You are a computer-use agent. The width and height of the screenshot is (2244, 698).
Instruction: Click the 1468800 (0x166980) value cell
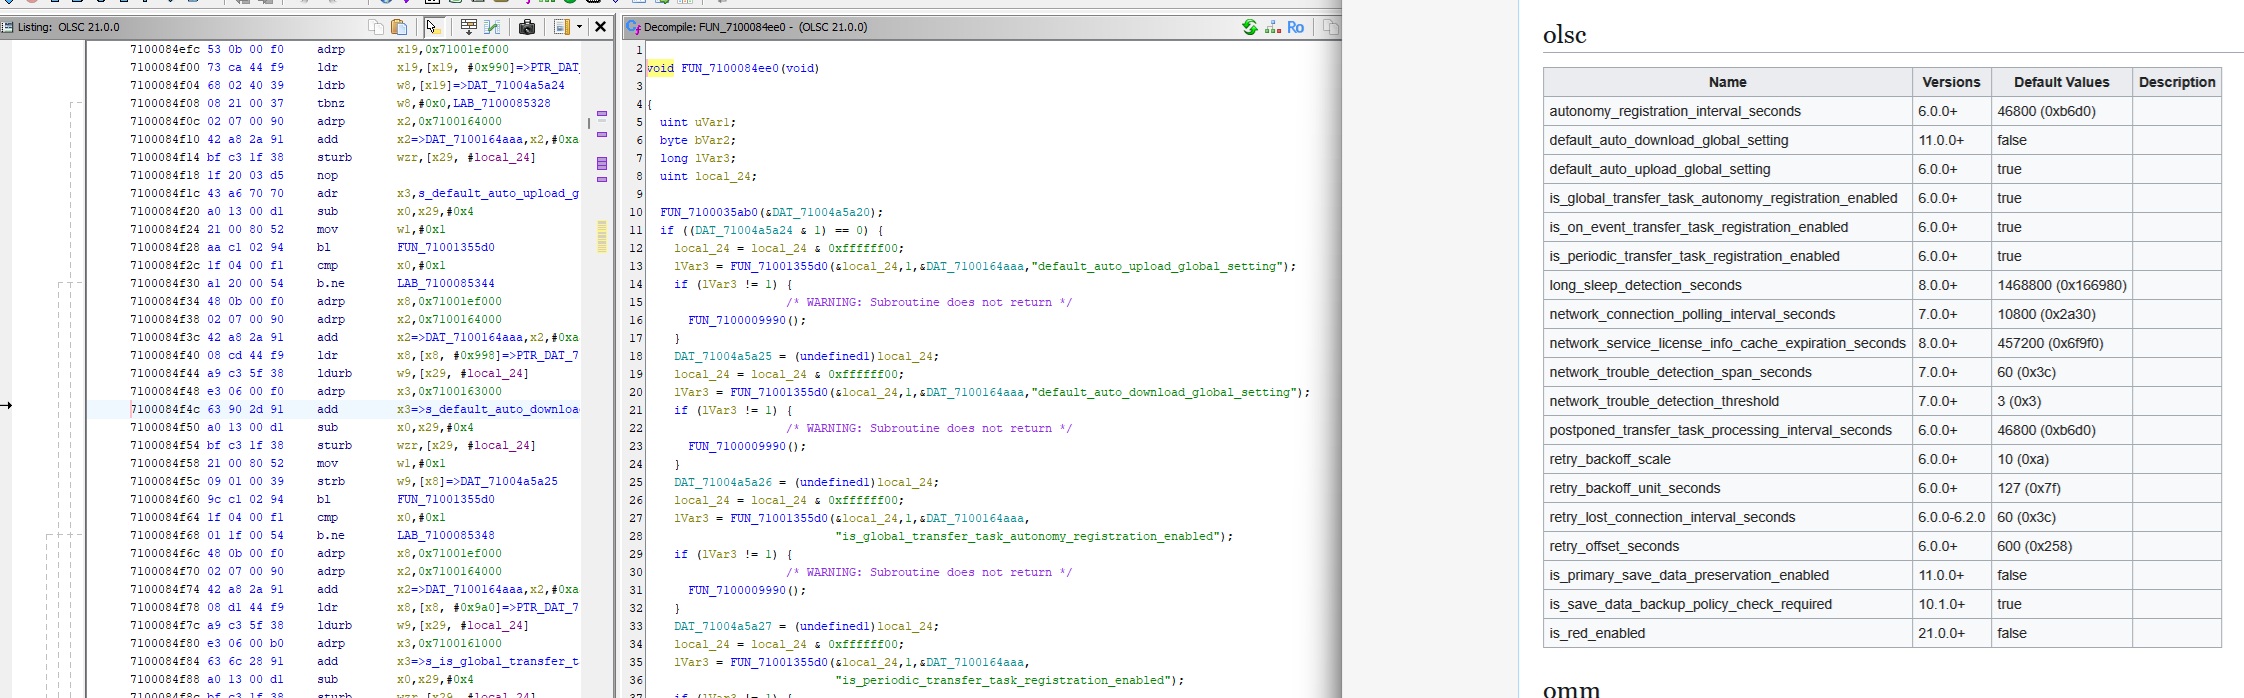[2061, 285]
